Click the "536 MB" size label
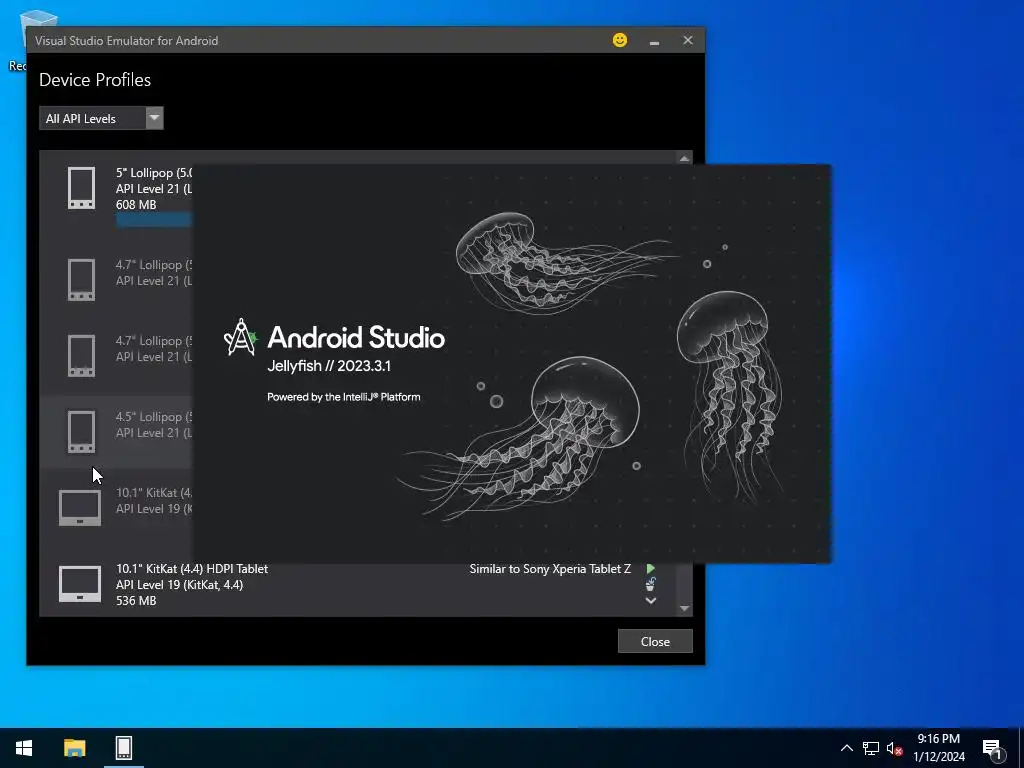Viewport: 1024px width, 768px height. coord(136,601)
